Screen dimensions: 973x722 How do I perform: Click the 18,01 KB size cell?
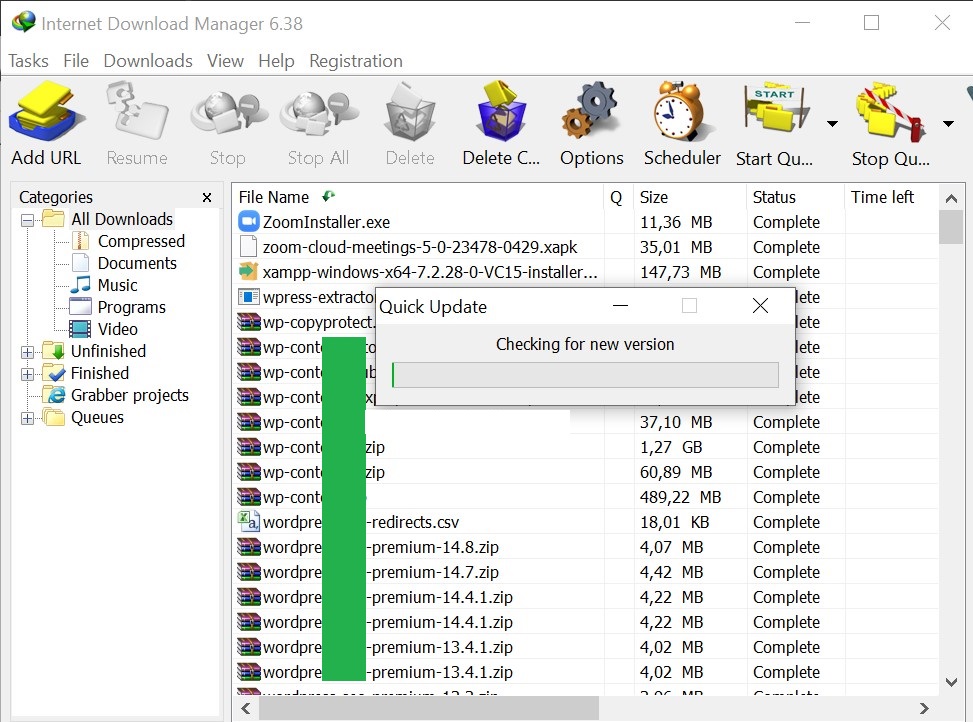(x=675, y=522)
